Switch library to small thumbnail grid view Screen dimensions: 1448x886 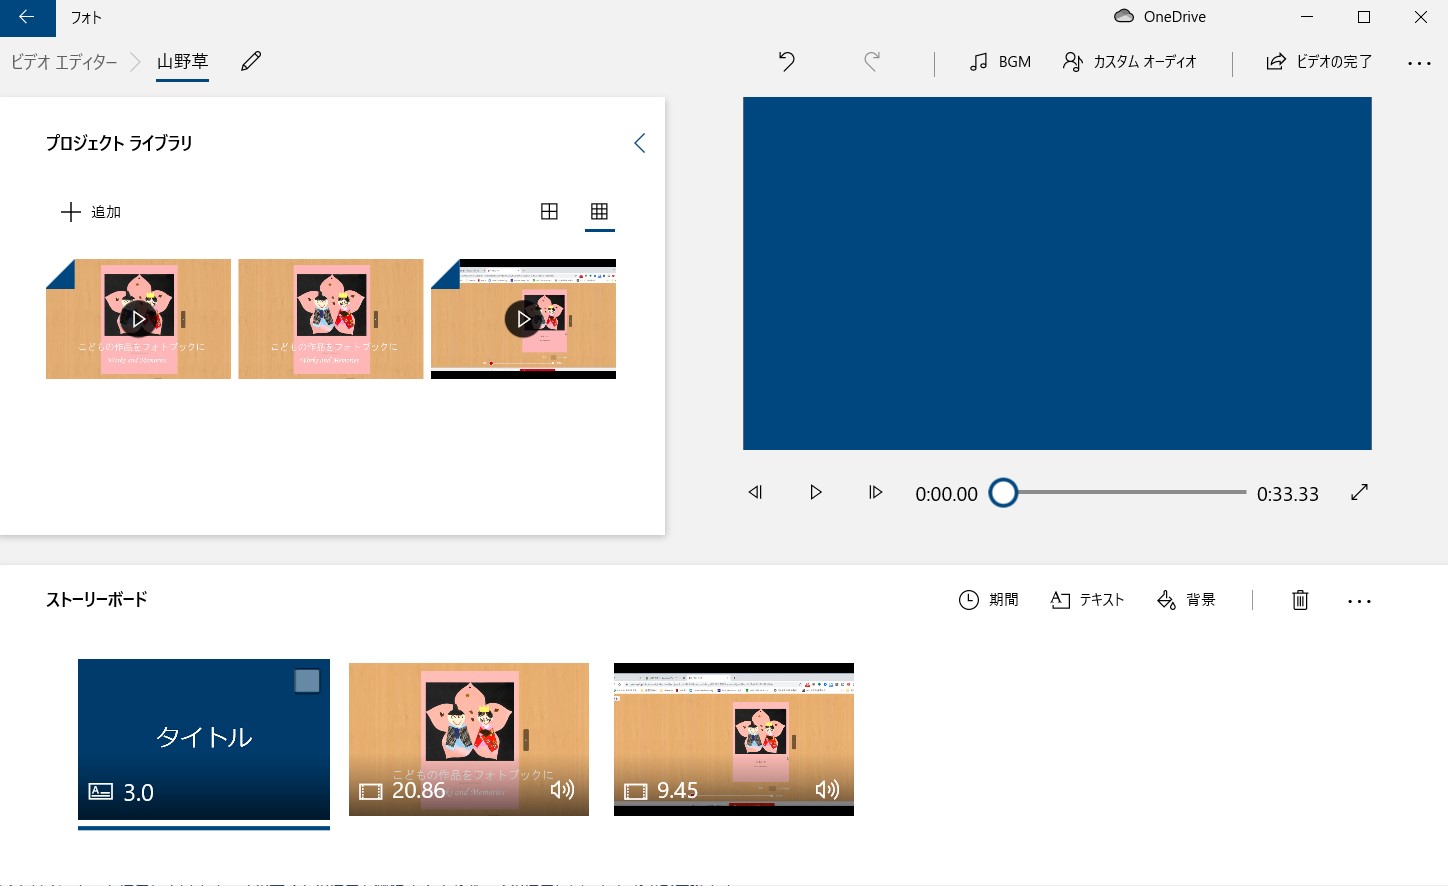click(x=599, y=211)
